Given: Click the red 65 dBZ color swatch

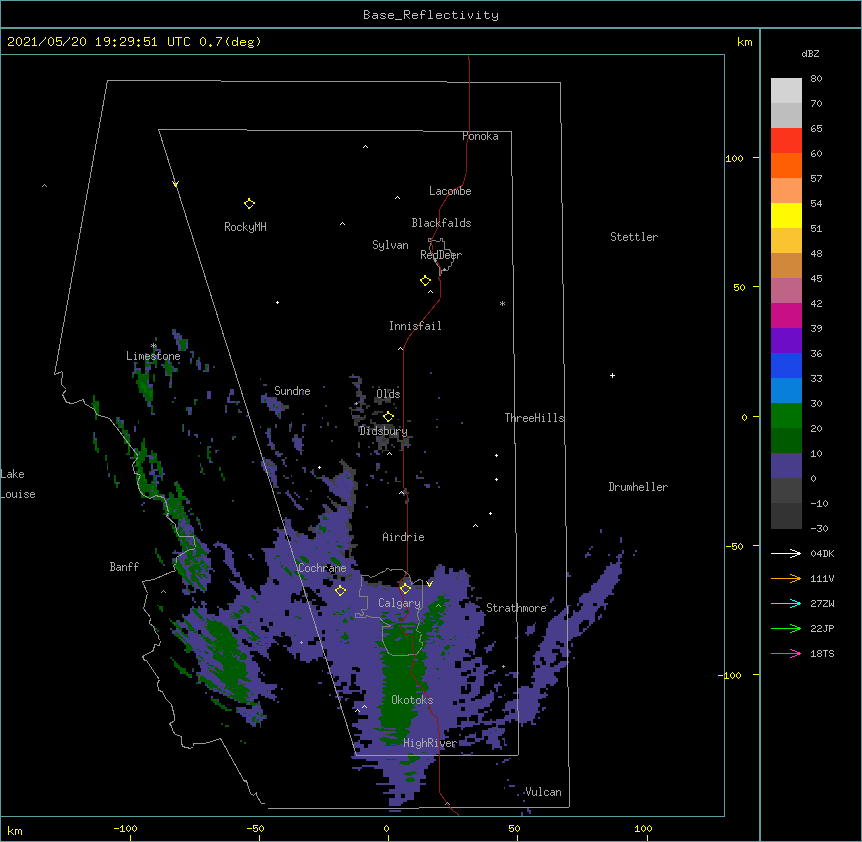Looking at the screenshot, I should [786, 140].
